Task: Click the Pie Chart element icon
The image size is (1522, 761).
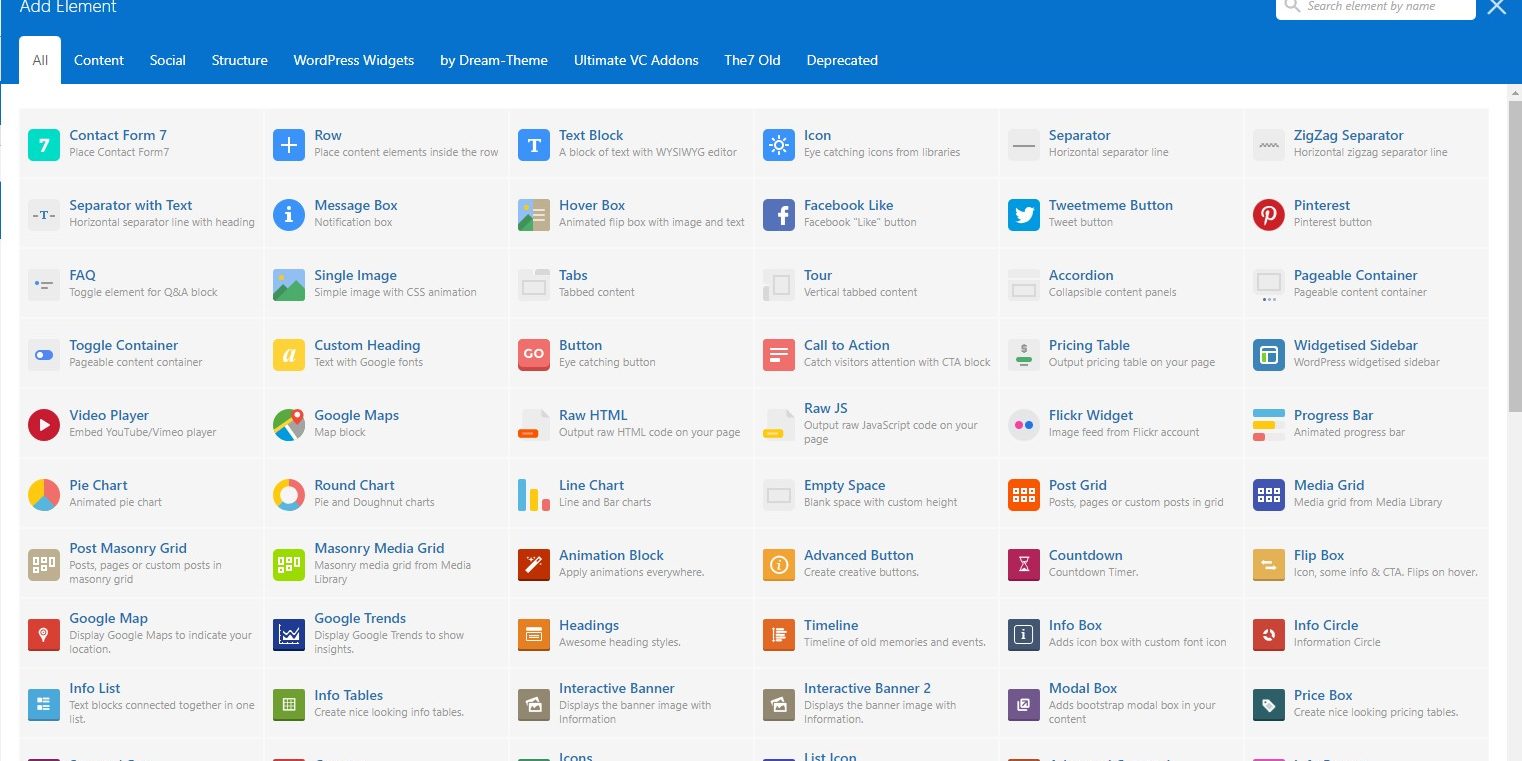Action: click(43, 493)
